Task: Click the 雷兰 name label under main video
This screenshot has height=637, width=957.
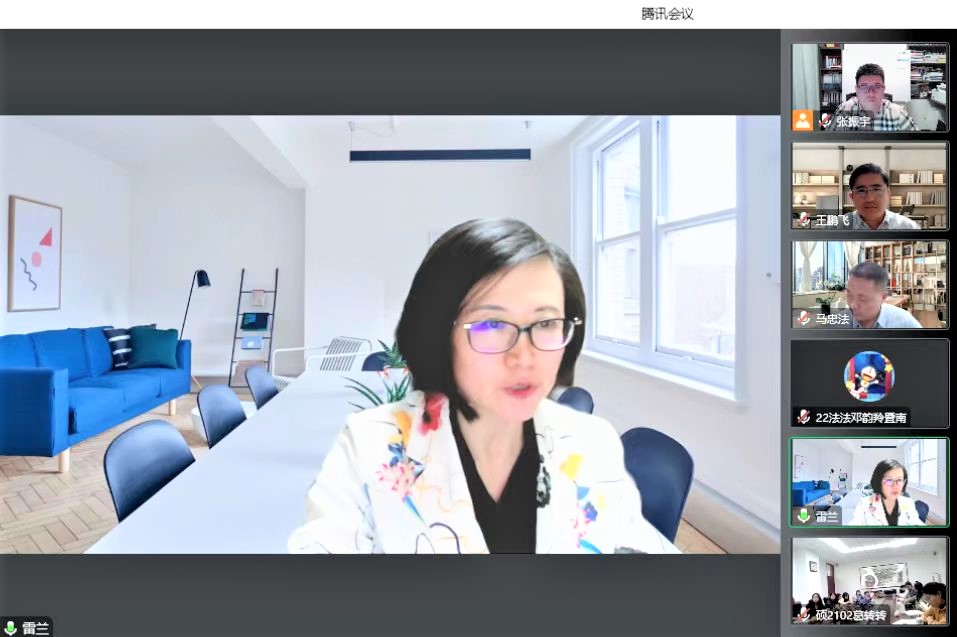Action: (35, 628)
